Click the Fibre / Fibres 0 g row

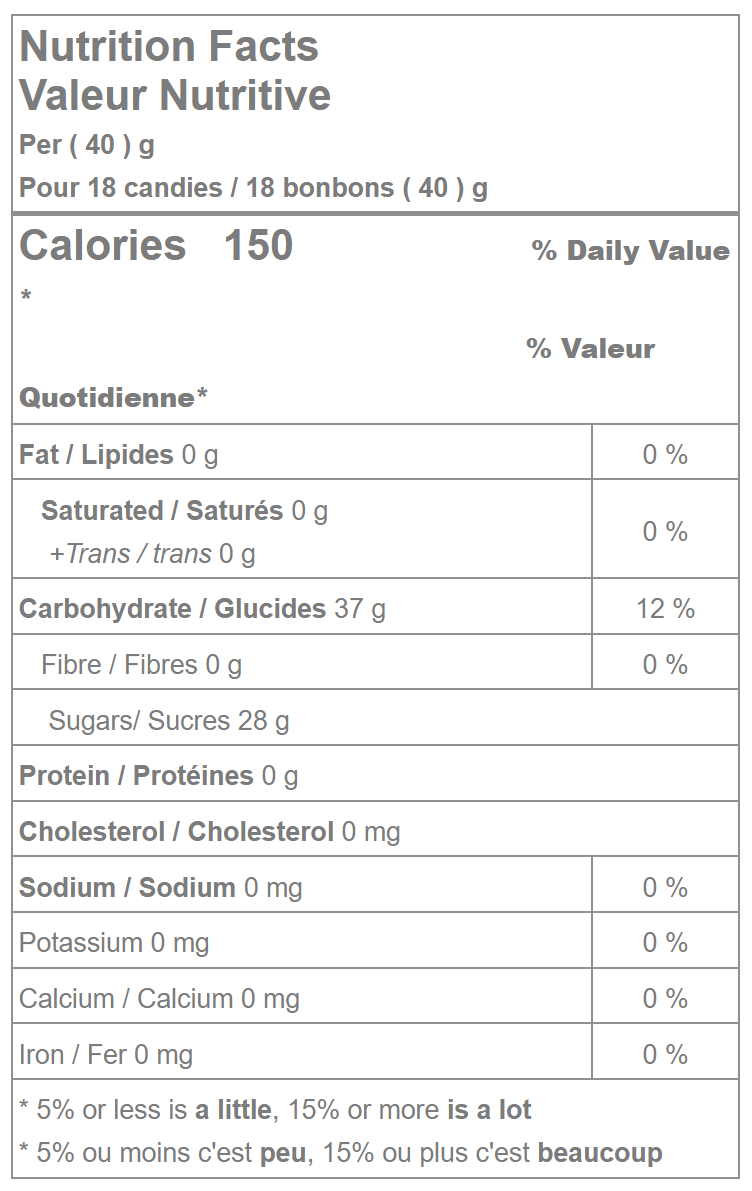click(x=141, y=665)
